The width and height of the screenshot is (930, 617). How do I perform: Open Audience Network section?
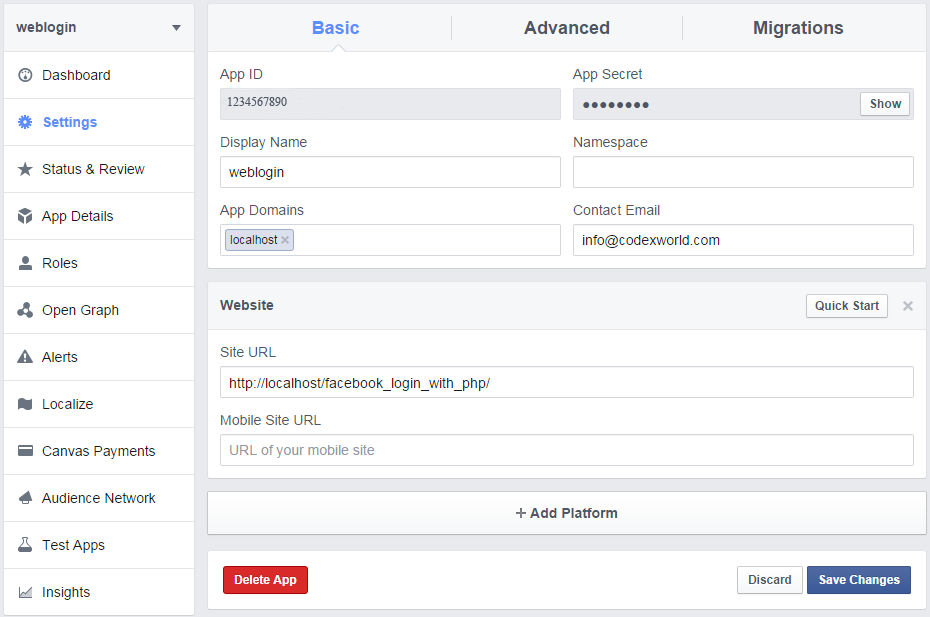coord(99,498)
